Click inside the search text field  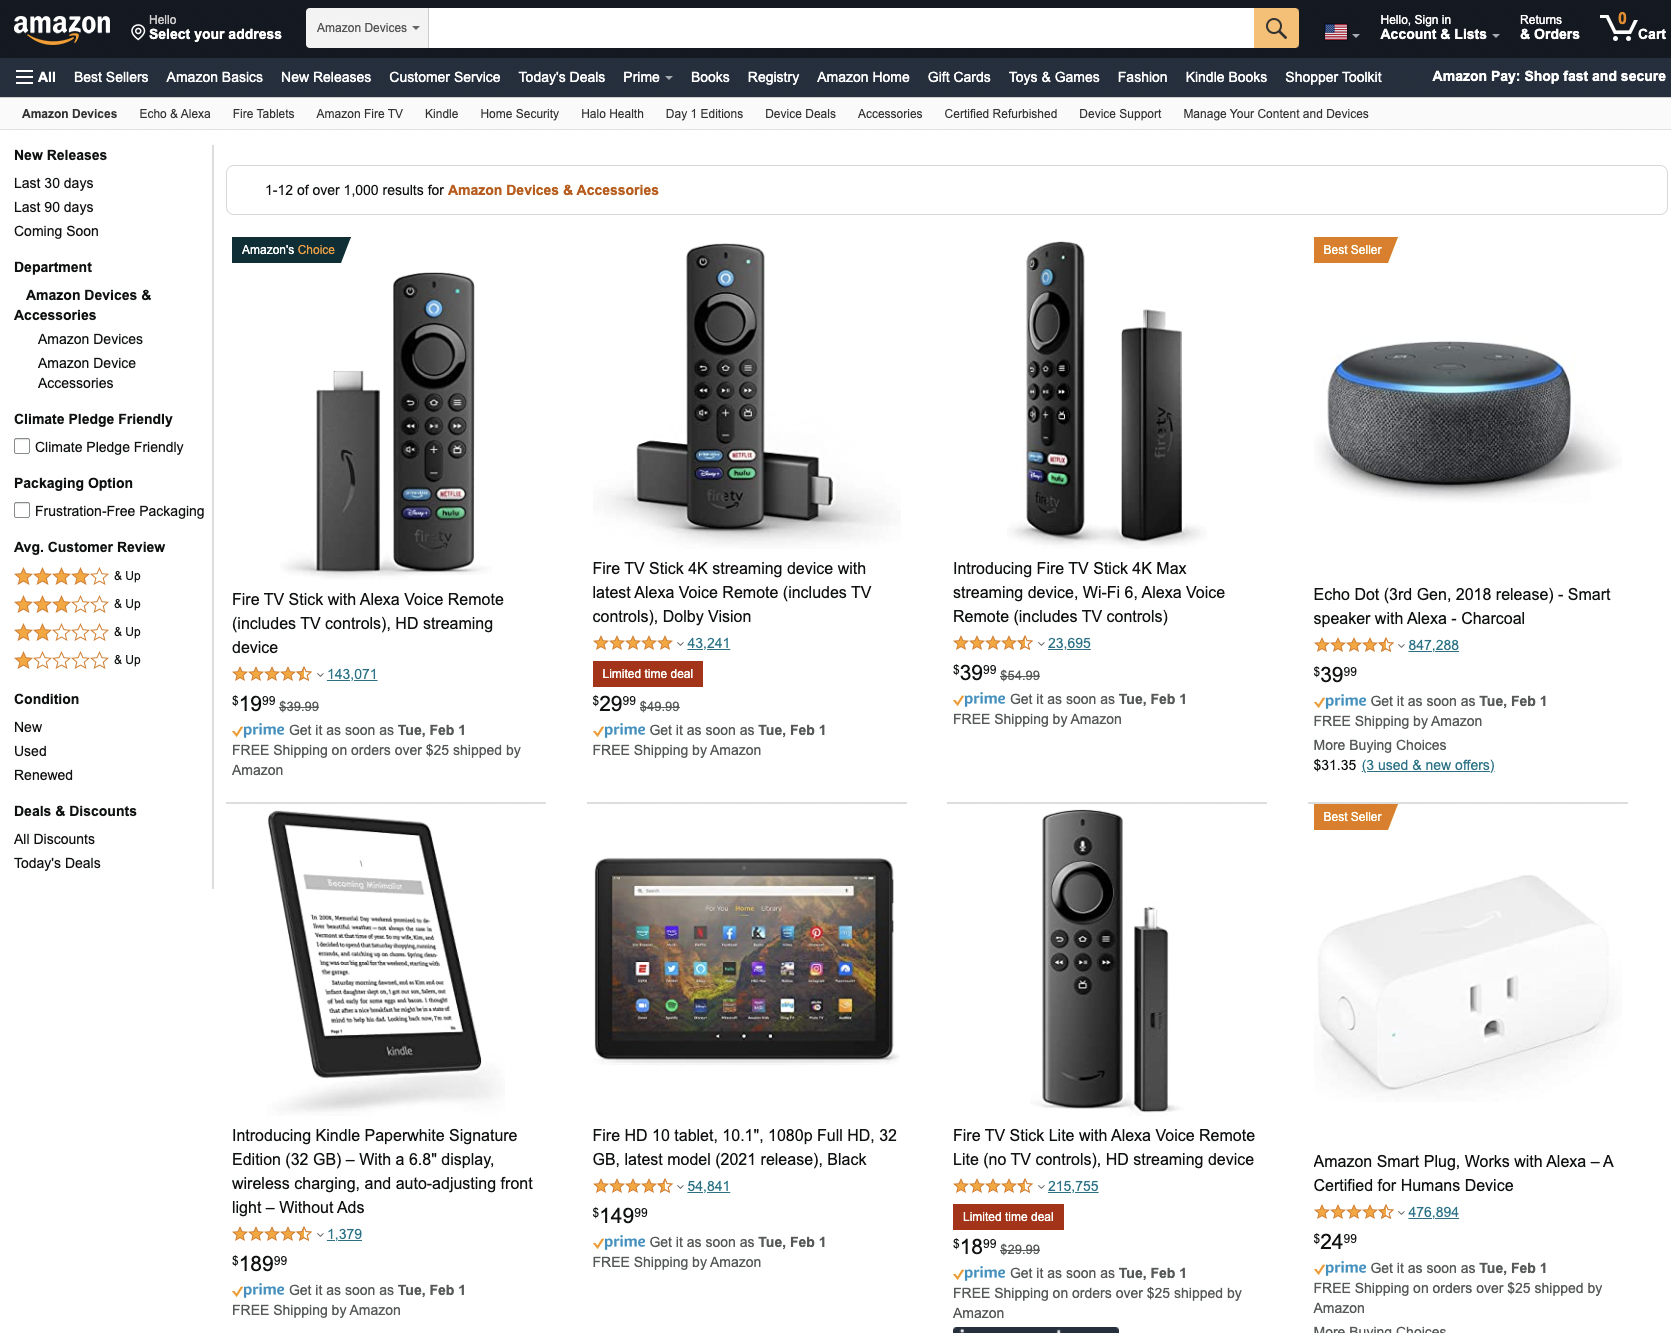(x=841, y=28)
